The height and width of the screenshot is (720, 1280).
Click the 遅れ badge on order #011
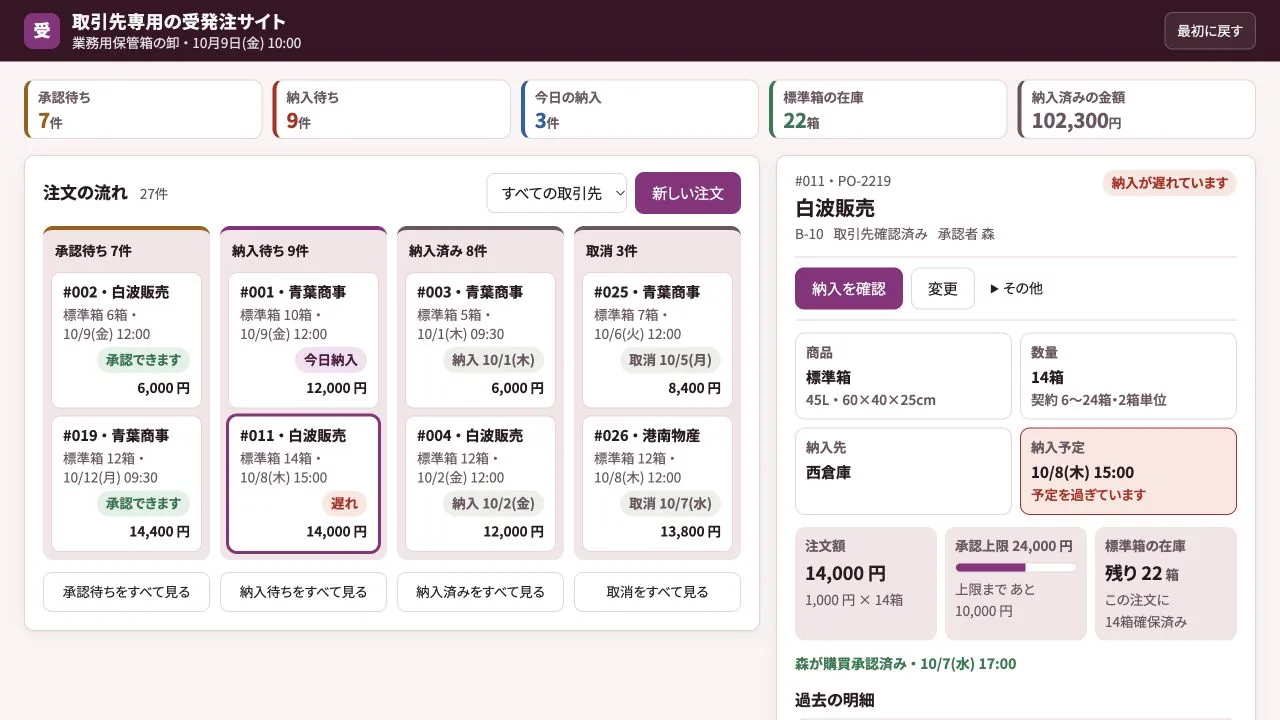(344, 504)
